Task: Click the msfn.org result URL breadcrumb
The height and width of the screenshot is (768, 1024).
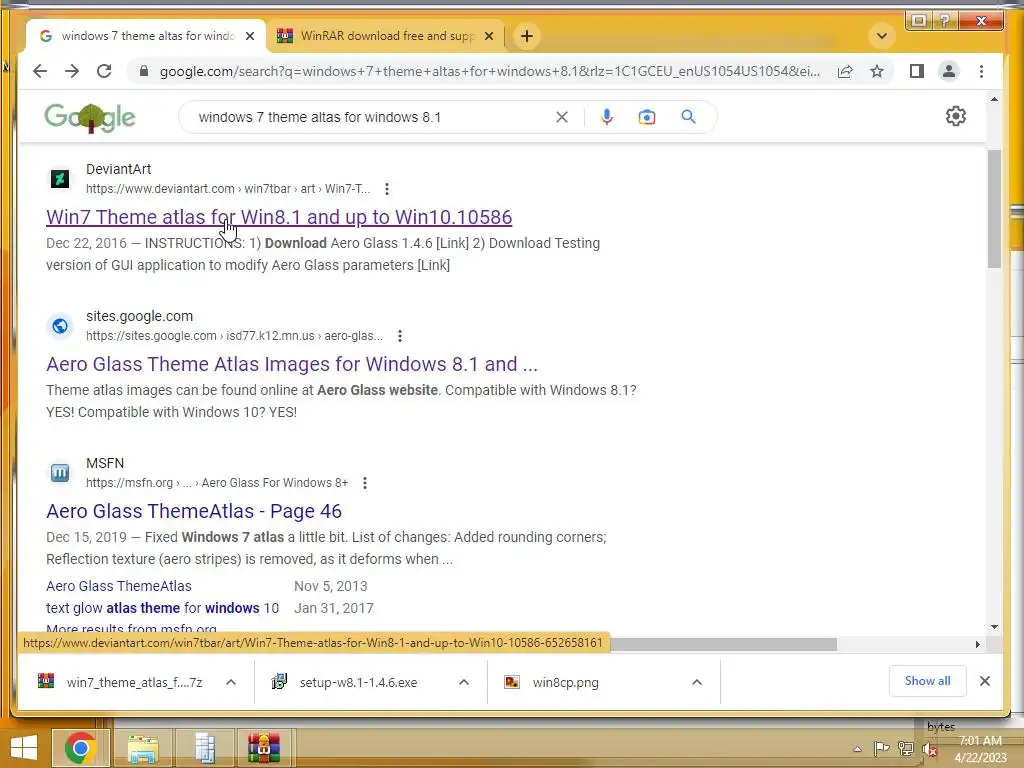Action: point(217,483)
